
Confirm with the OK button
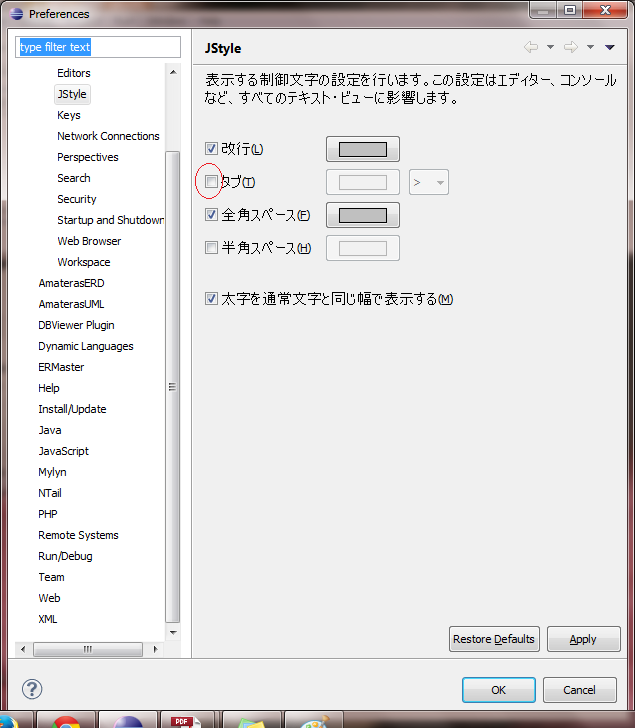pos(499,690)
